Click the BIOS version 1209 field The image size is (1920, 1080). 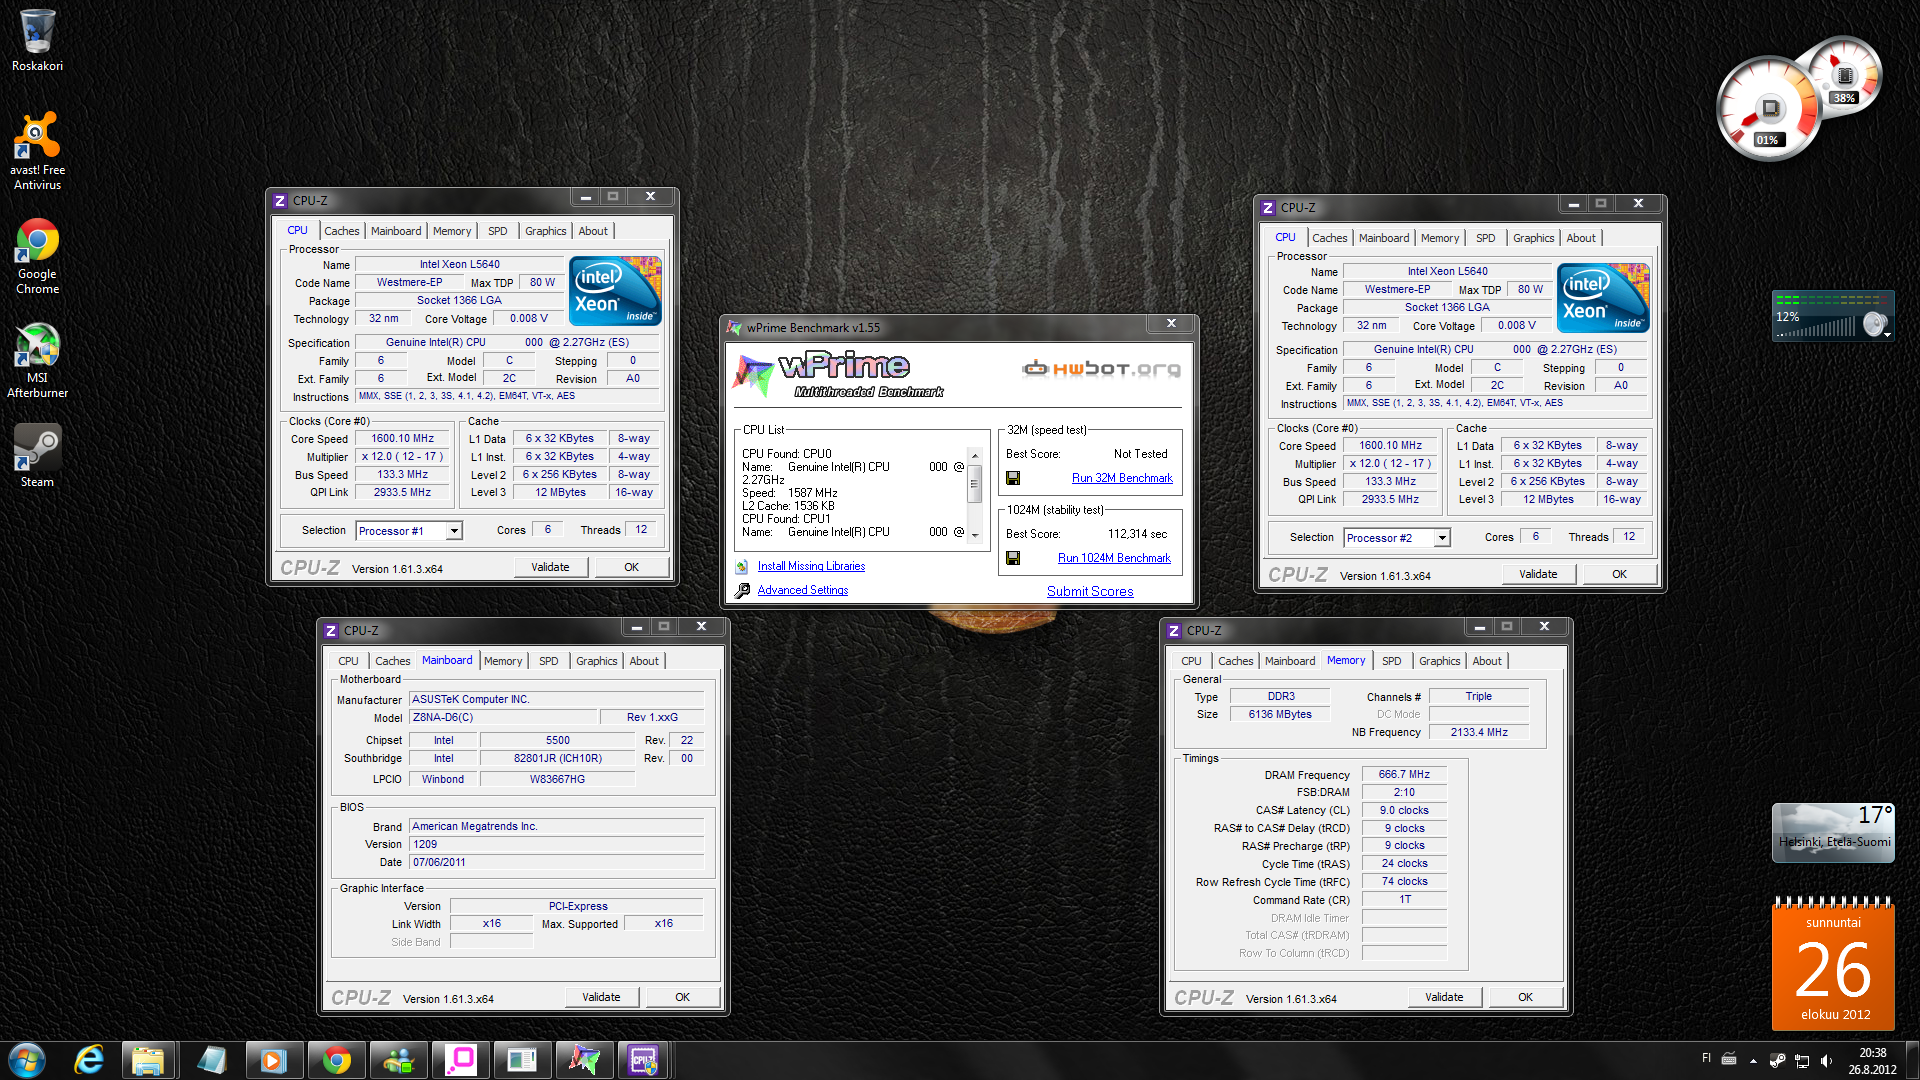tap(556, 844)
